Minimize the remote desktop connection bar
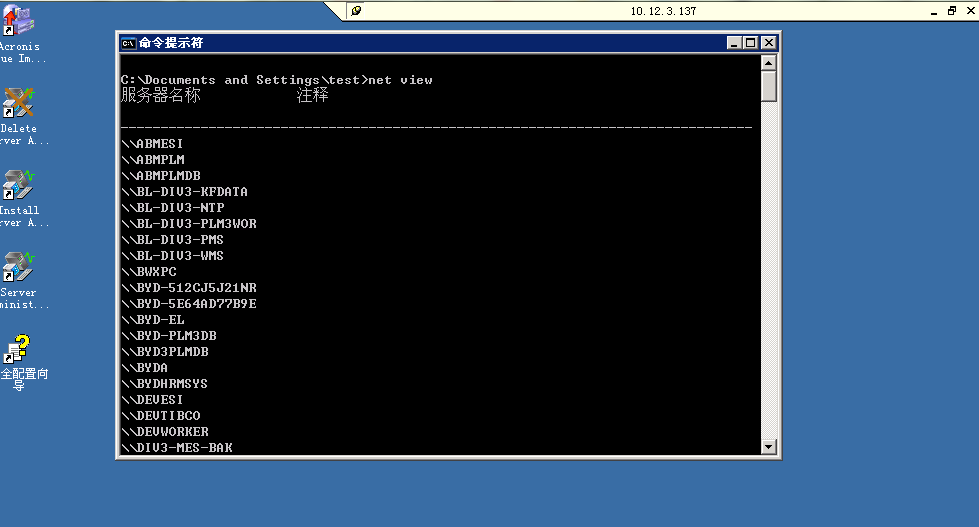This screenshot has height=527, width=979. coord(934,11)
